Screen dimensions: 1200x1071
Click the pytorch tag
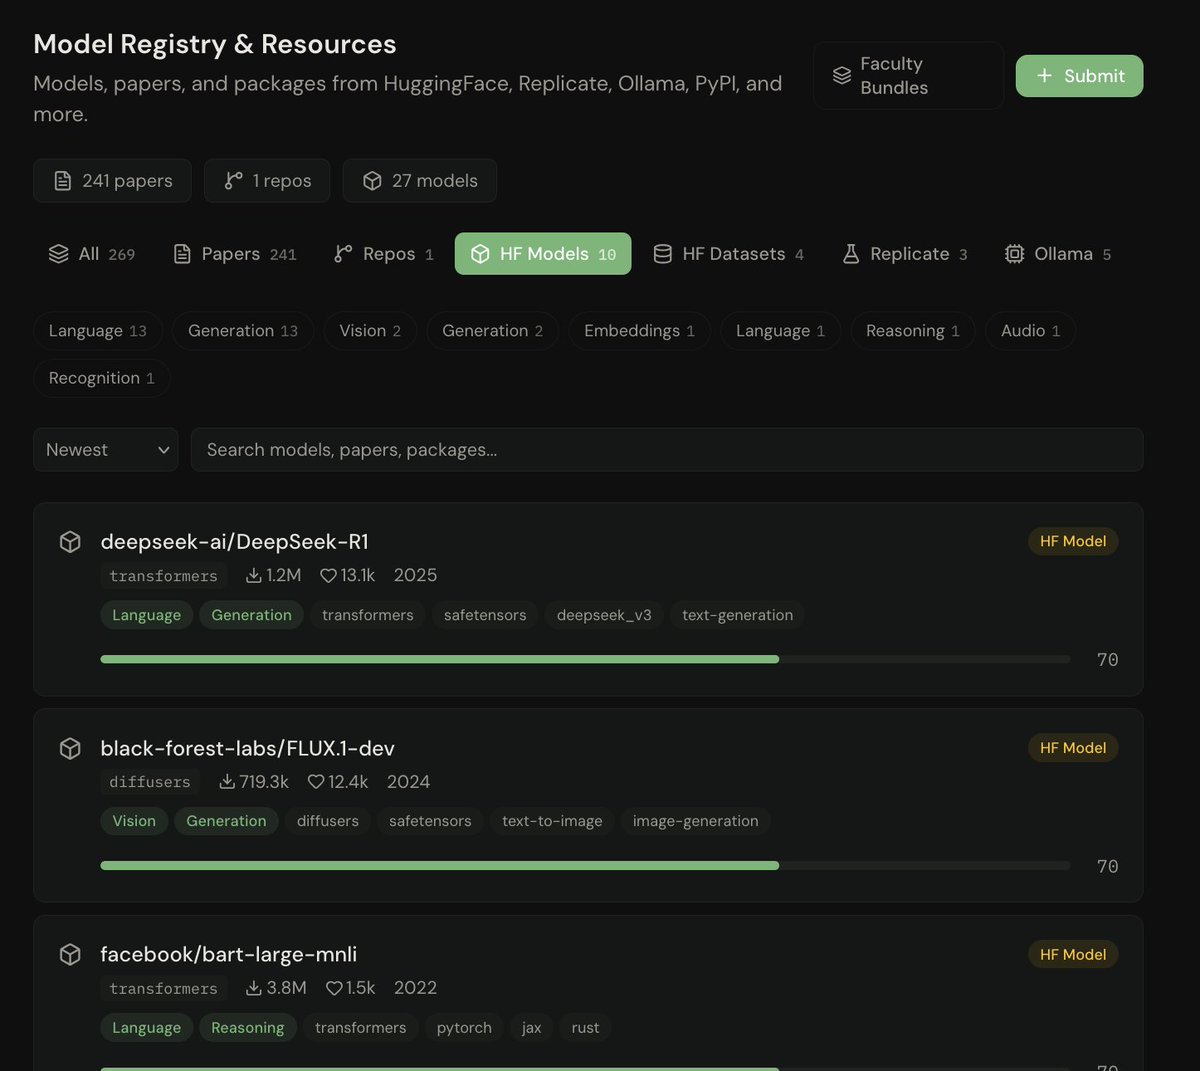(x=464, y=1028)
